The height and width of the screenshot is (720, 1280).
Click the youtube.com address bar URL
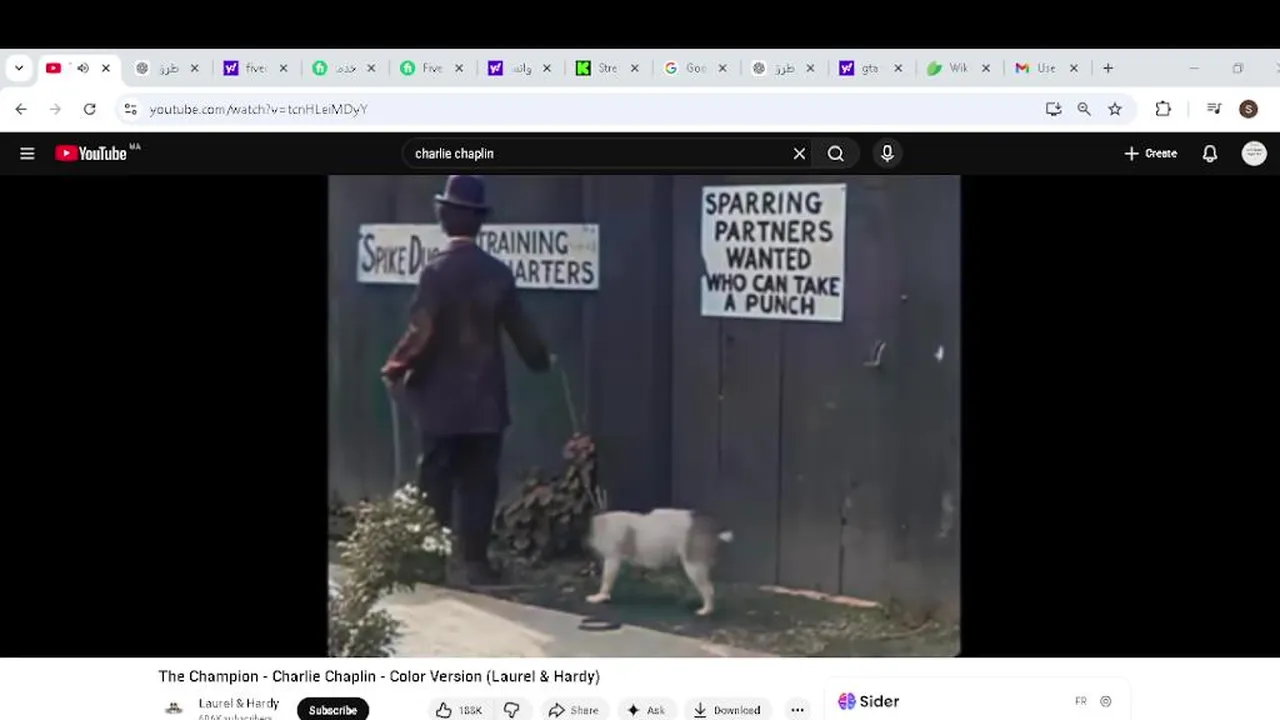[x=259, y=109]
